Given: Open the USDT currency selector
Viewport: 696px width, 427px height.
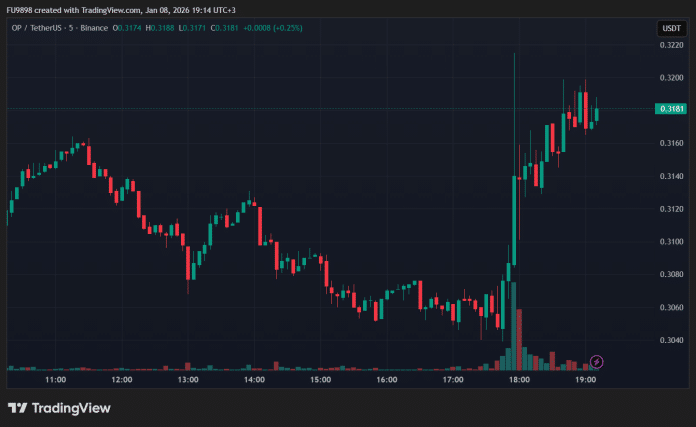Looking at the screenshot, I should click(671, 28).
